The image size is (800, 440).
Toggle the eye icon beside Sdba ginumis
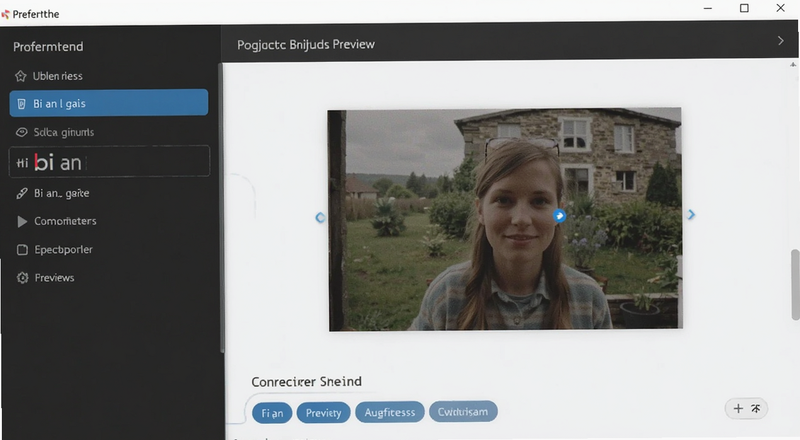click(x=21, y=132)
